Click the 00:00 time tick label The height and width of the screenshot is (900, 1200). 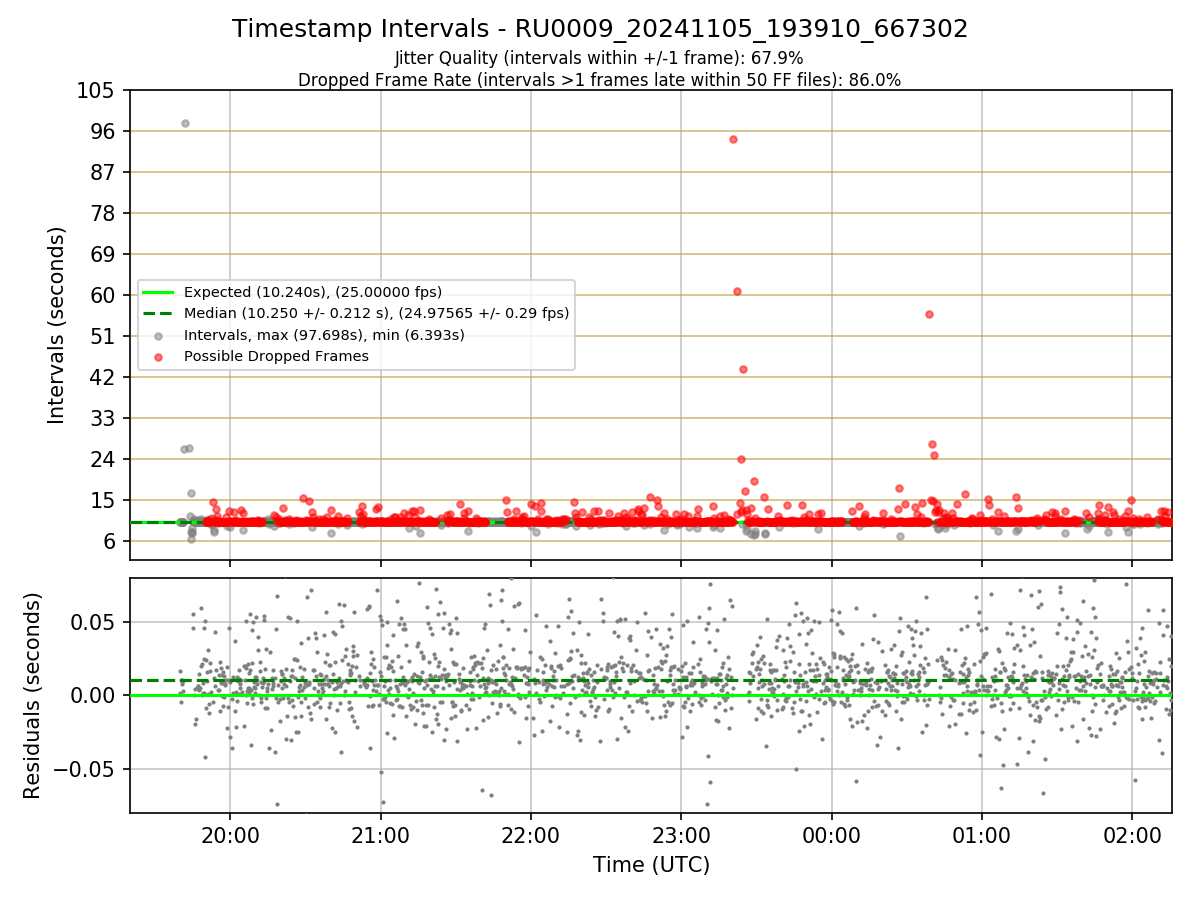point(831,837)
